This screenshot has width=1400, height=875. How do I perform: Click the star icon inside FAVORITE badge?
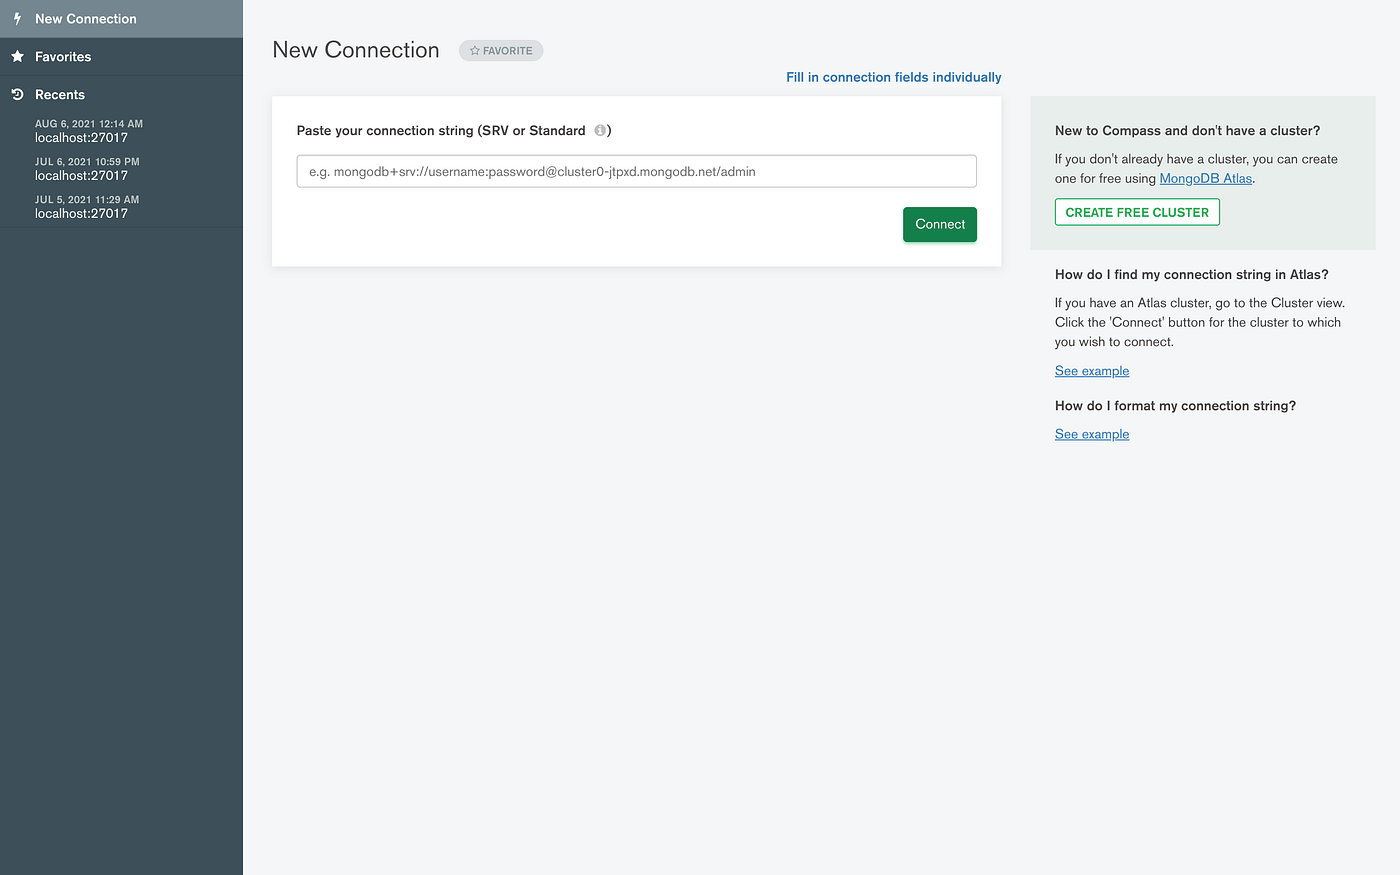coord(475,51)
